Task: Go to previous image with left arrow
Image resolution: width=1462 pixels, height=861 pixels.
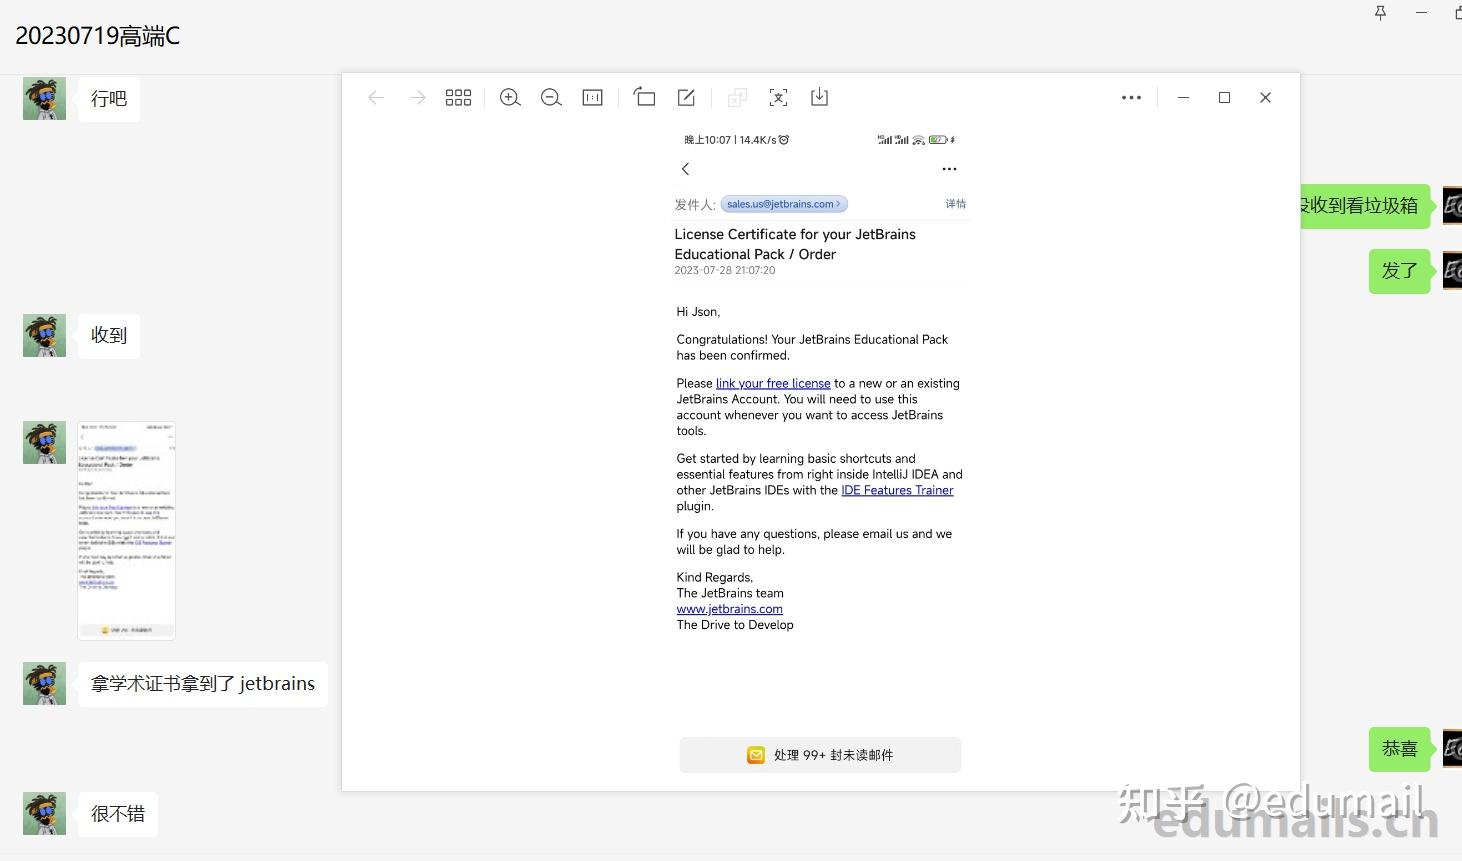Action: (376, 97)
